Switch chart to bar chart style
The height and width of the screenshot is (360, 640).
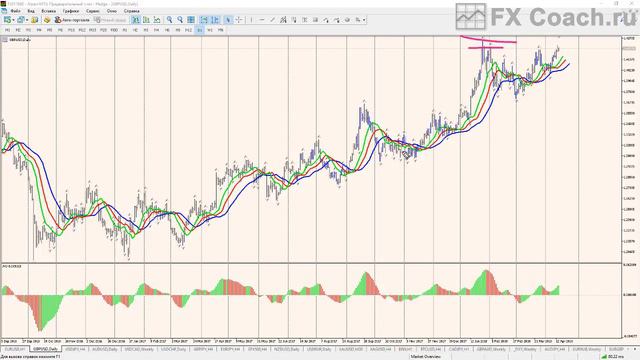(136, 20)
